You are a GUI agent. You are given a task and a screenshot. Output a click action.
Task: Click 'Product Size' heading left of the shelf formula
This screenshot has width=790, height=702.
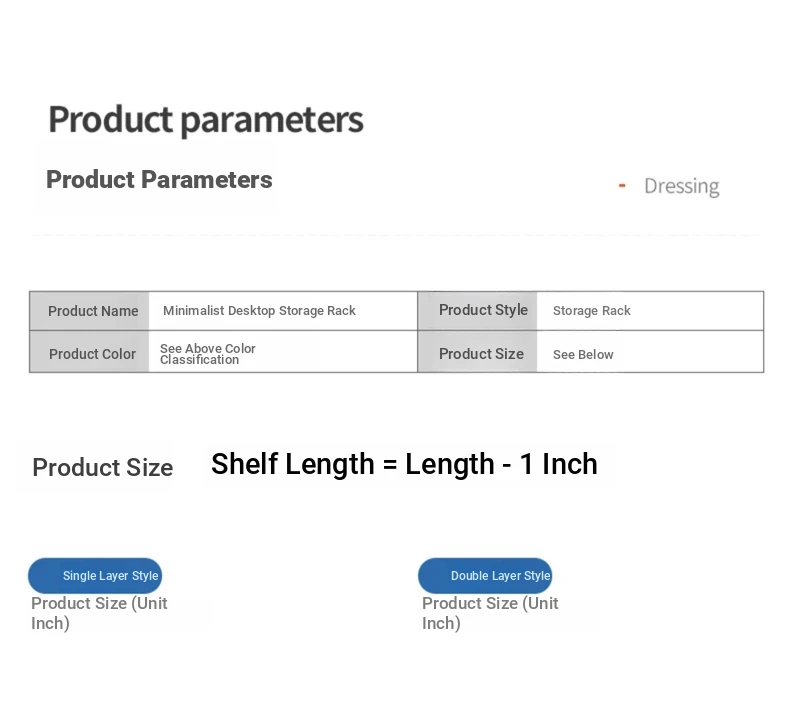102,468
